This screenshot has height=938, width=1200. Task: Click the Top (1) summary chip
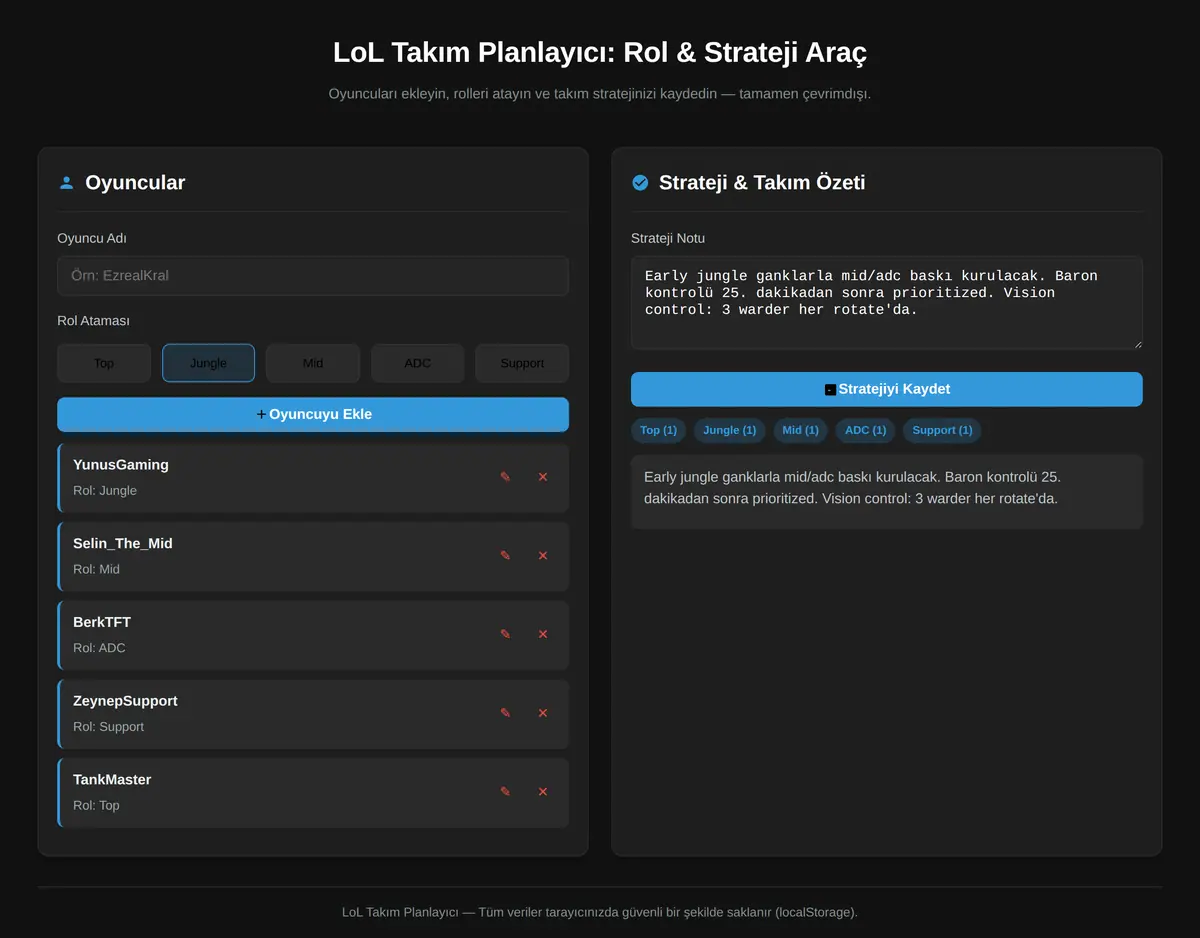(658, 430)
